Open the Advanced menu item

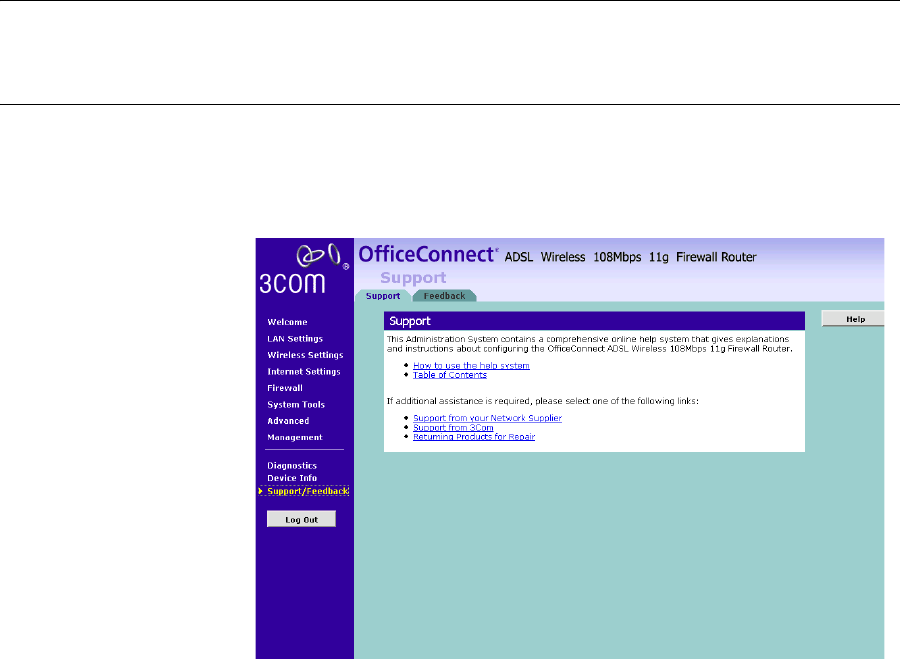click(288, 421)
